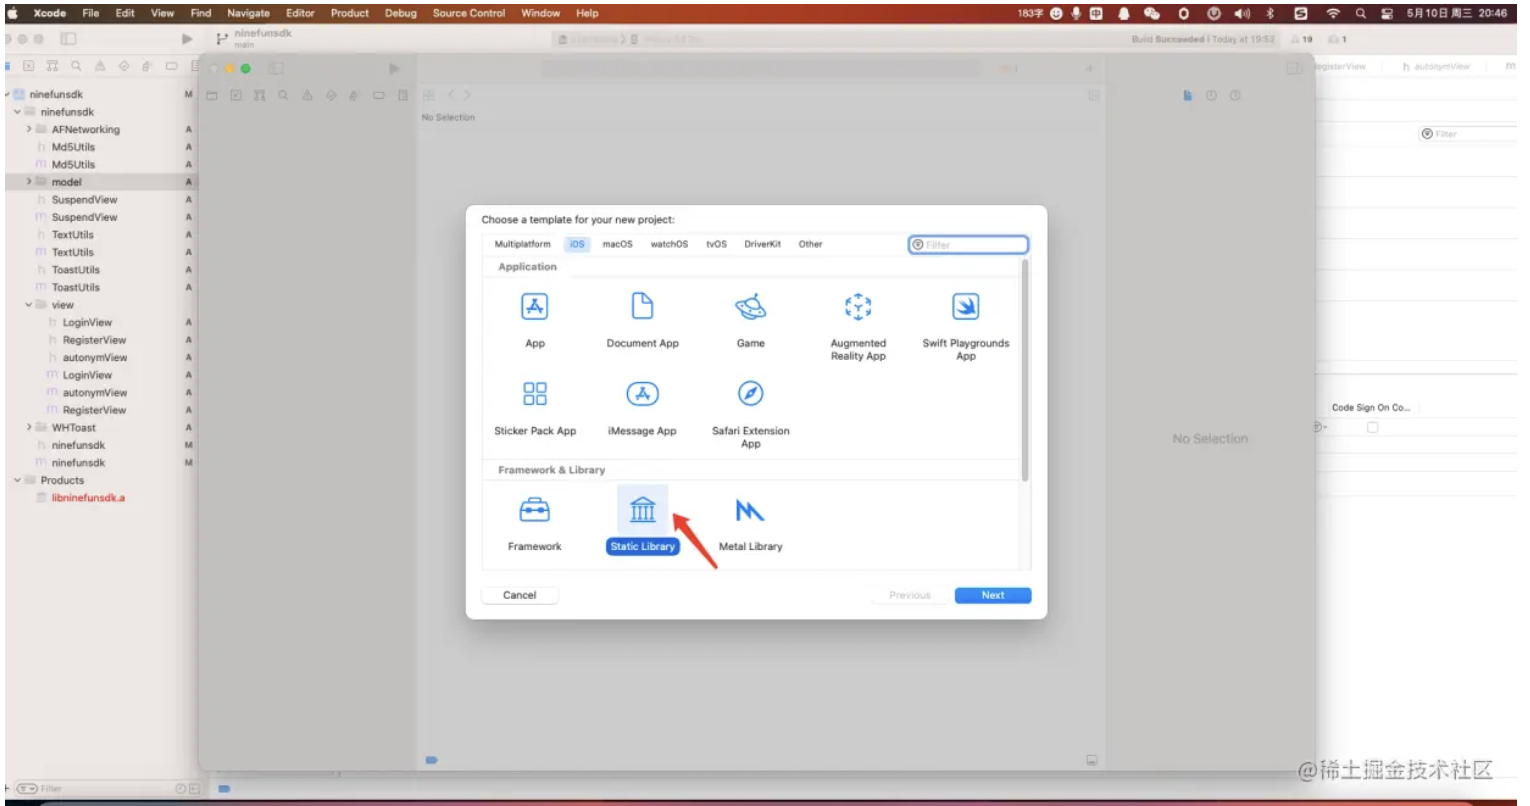Image resolution: width=1530 pixels, height=806 pixels.
Task: Click the inspector Filter field behind dialog
Action: 1470,134
